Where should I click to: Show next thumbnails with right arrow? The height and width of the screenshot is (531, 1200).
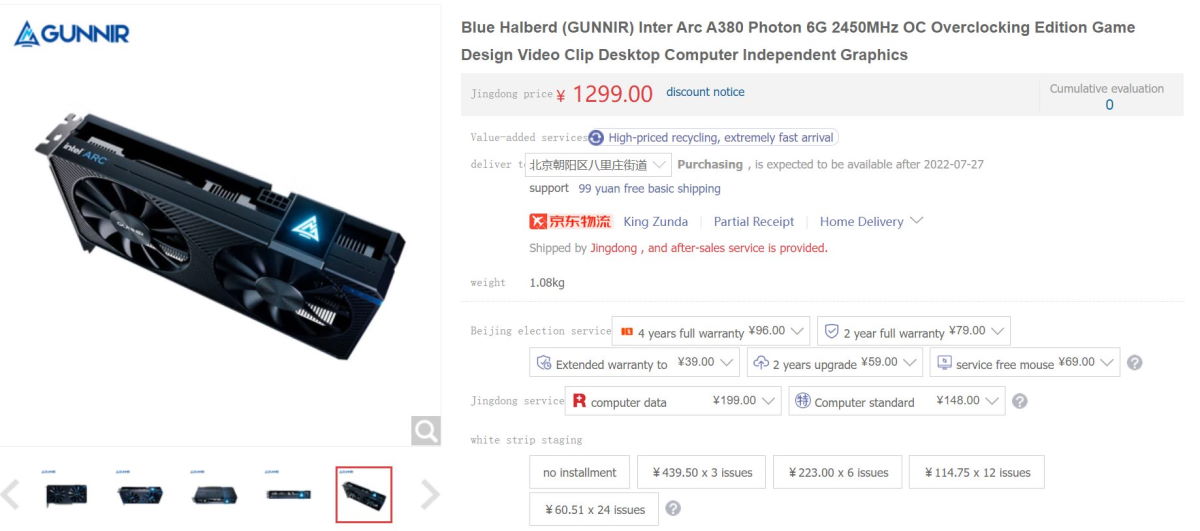[x=429, y=494]
